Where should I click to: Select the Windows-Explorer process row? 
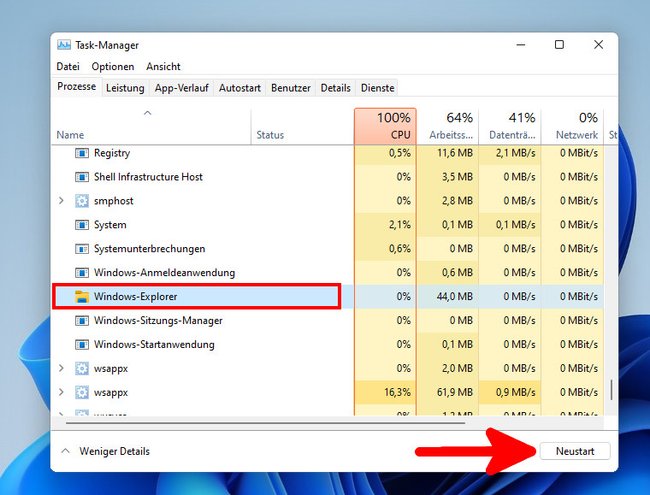[x=327, y=296]
